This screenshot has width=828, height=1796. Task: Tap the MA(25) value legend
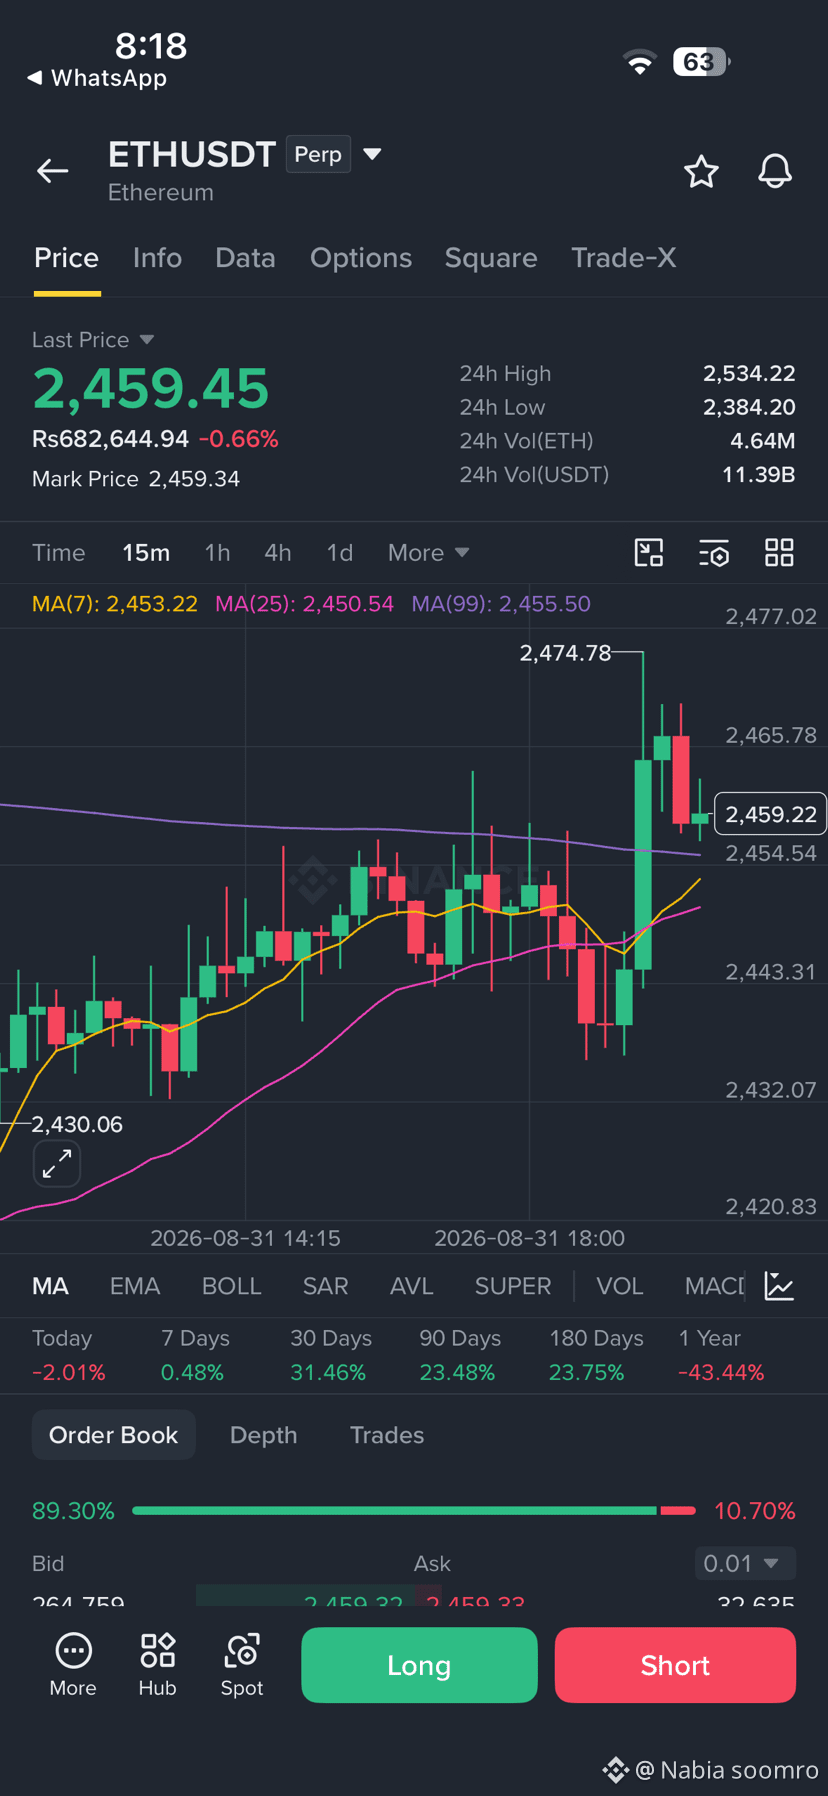[x=305, y=604]
